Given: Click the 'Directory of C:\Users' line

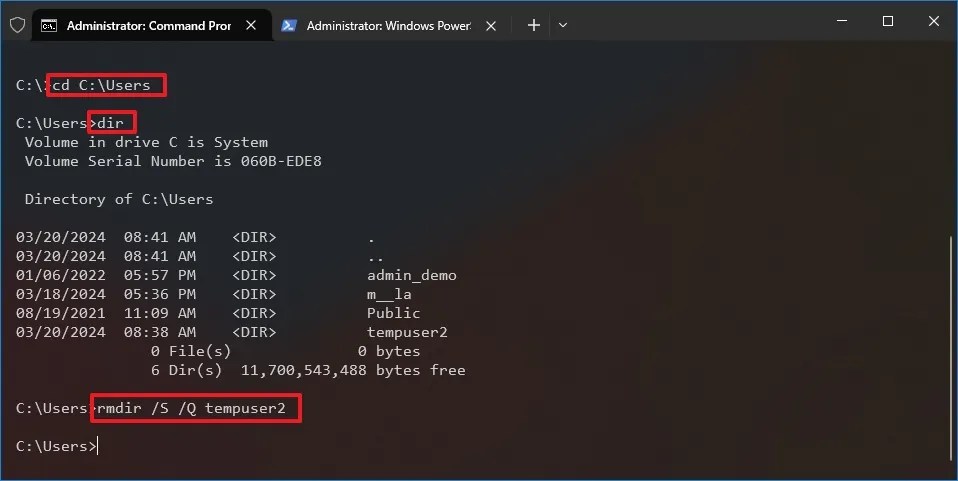Looking at the screenshot, I should point(119,199).
